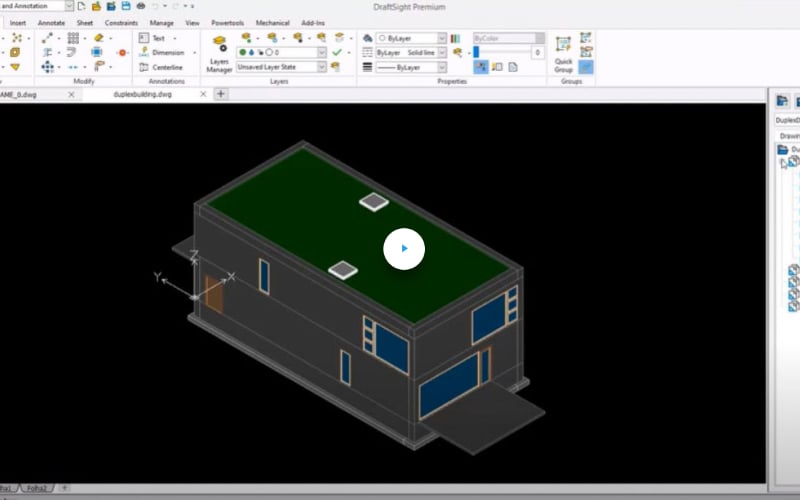
Task: Click the Split icon with dashed blue line
Action: pos(73,67)
